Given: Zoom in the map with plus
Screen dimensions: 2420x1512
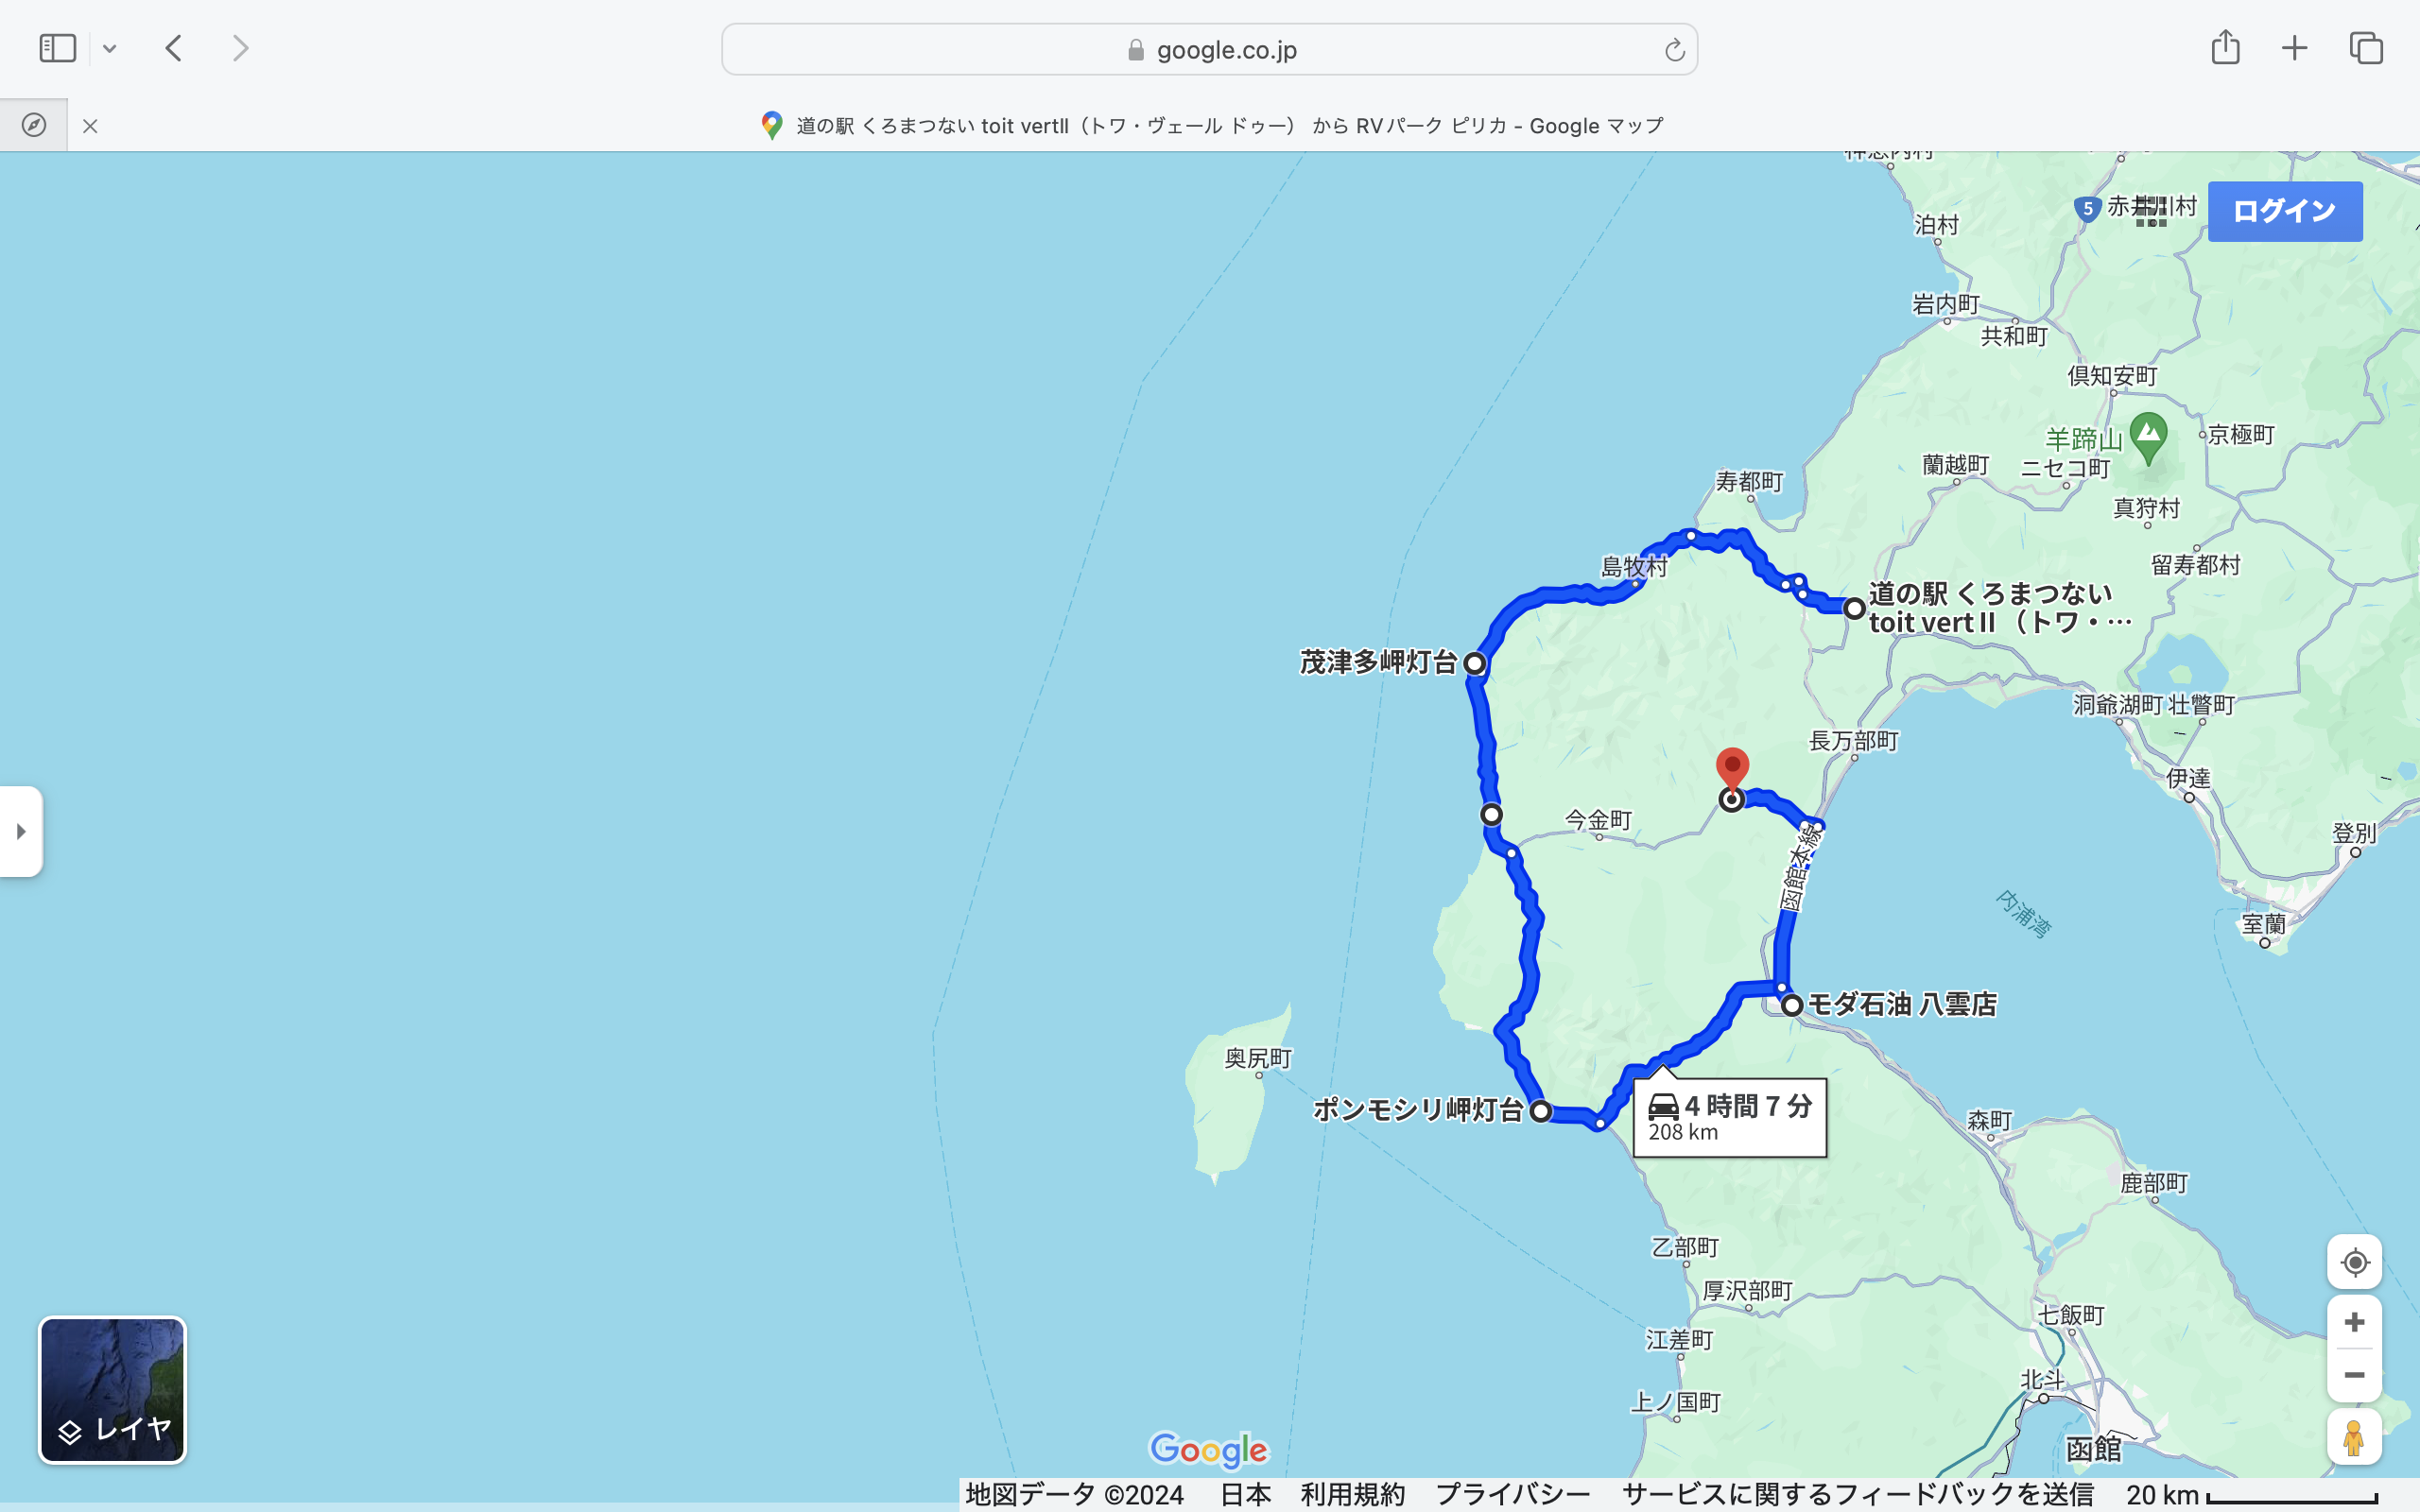Looking at the screenshot, I should pyautogui.click(x=2354, y=1322).
